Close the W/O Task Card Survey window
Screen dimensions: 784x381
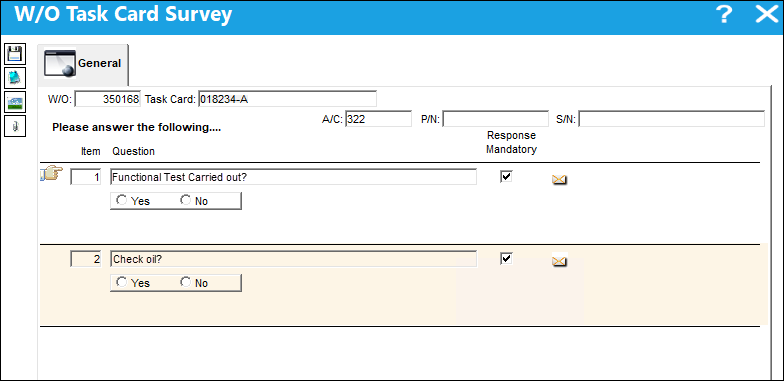766,15
